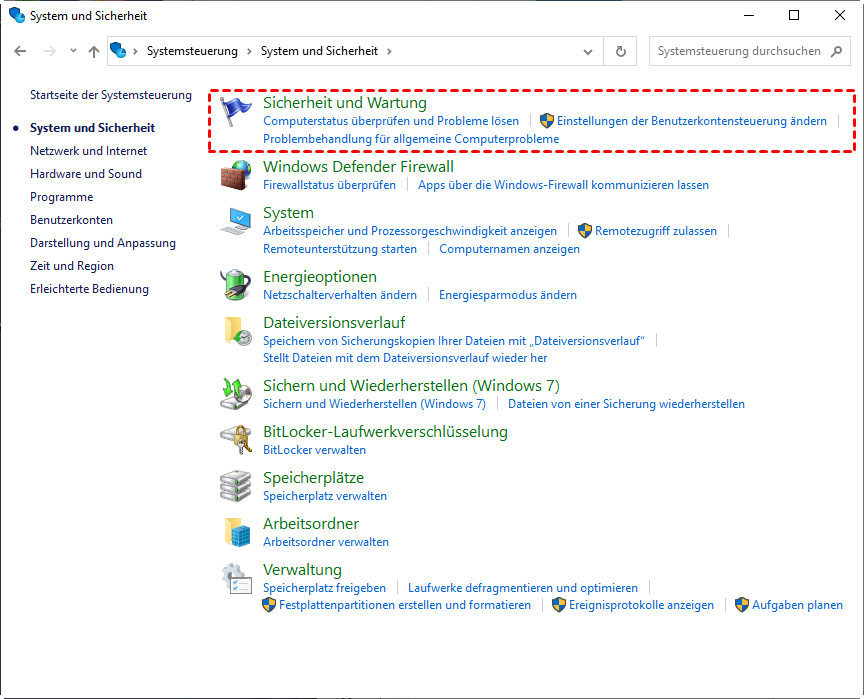
Task: Go up one level with up arrow
Action: pyautogui.click(x=94, y=52)
